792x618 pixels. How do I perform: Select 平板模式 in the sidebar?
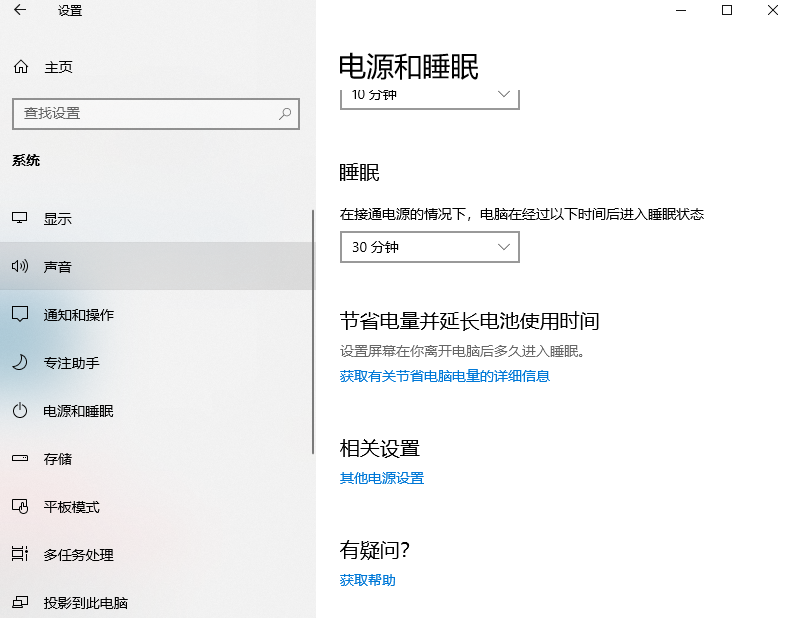coord(71,507)
